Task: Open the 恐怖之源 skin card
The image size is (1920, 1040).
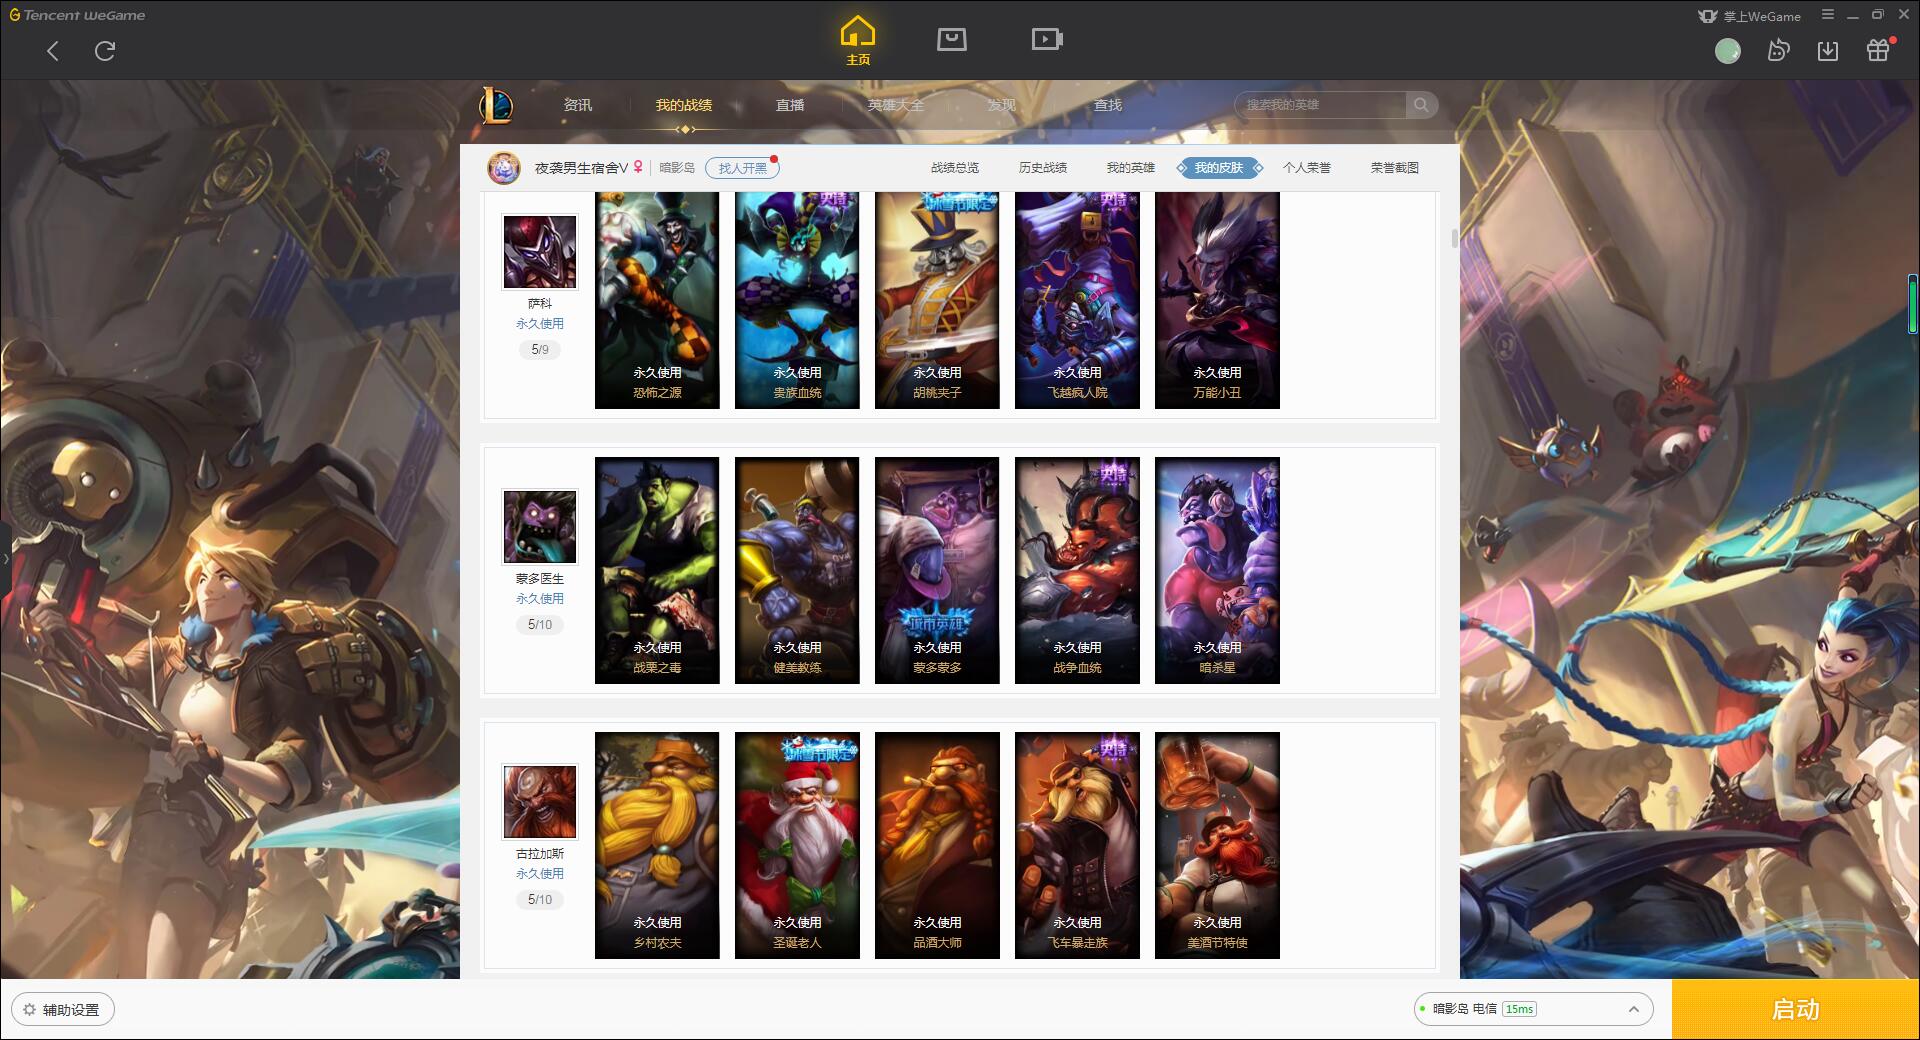Action: point(657,300)
